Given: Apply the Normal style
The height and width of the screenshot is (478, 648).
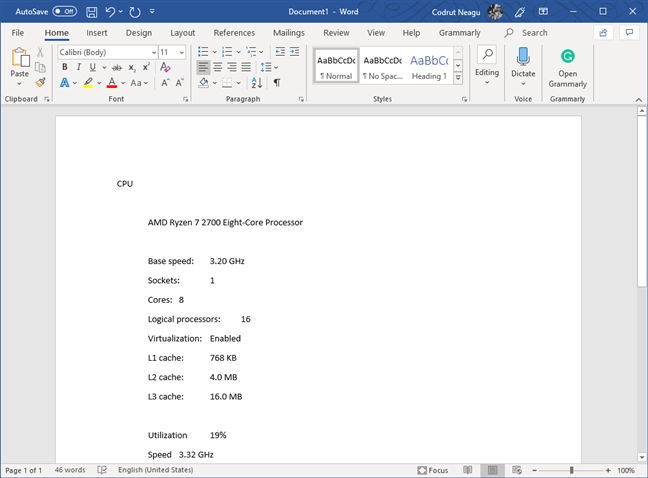Looking at the screenshot, I should point(336,66).
